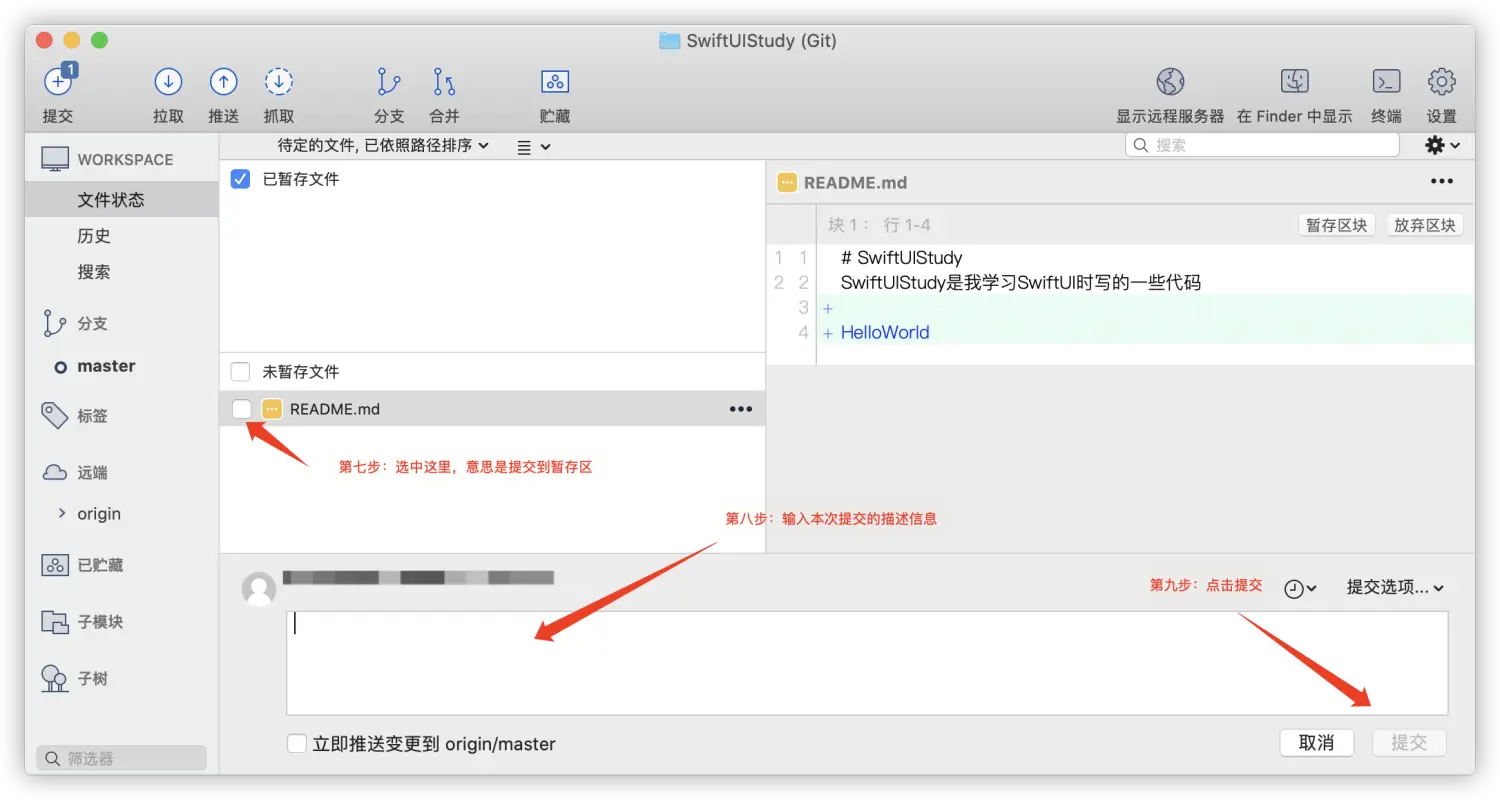Click the 已贮藏 icon in sidebar
This screenshot has width=1500, height=800.
(55, 565)
